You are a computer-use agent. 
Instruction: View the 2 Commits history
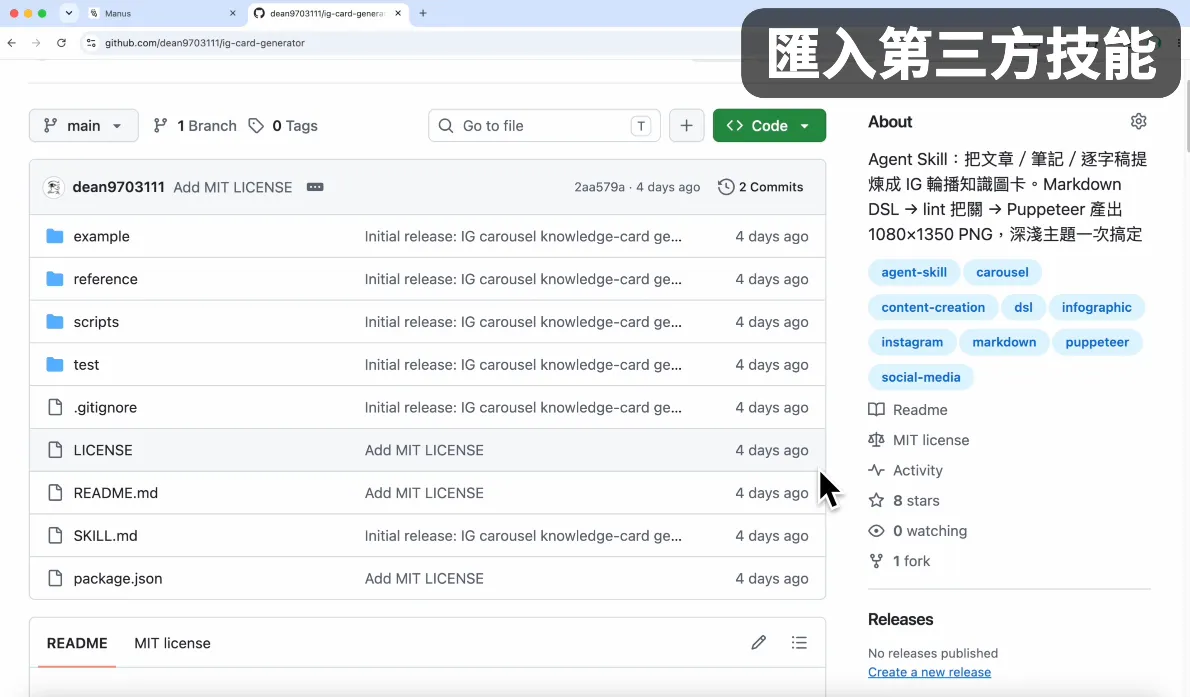coord(760,187)
